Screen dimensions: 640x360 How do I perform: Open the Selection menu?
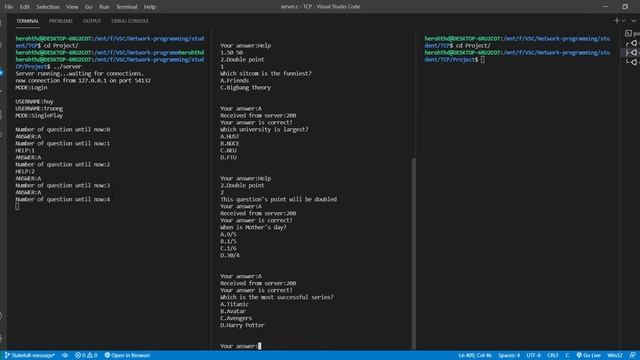coord(48,7)
